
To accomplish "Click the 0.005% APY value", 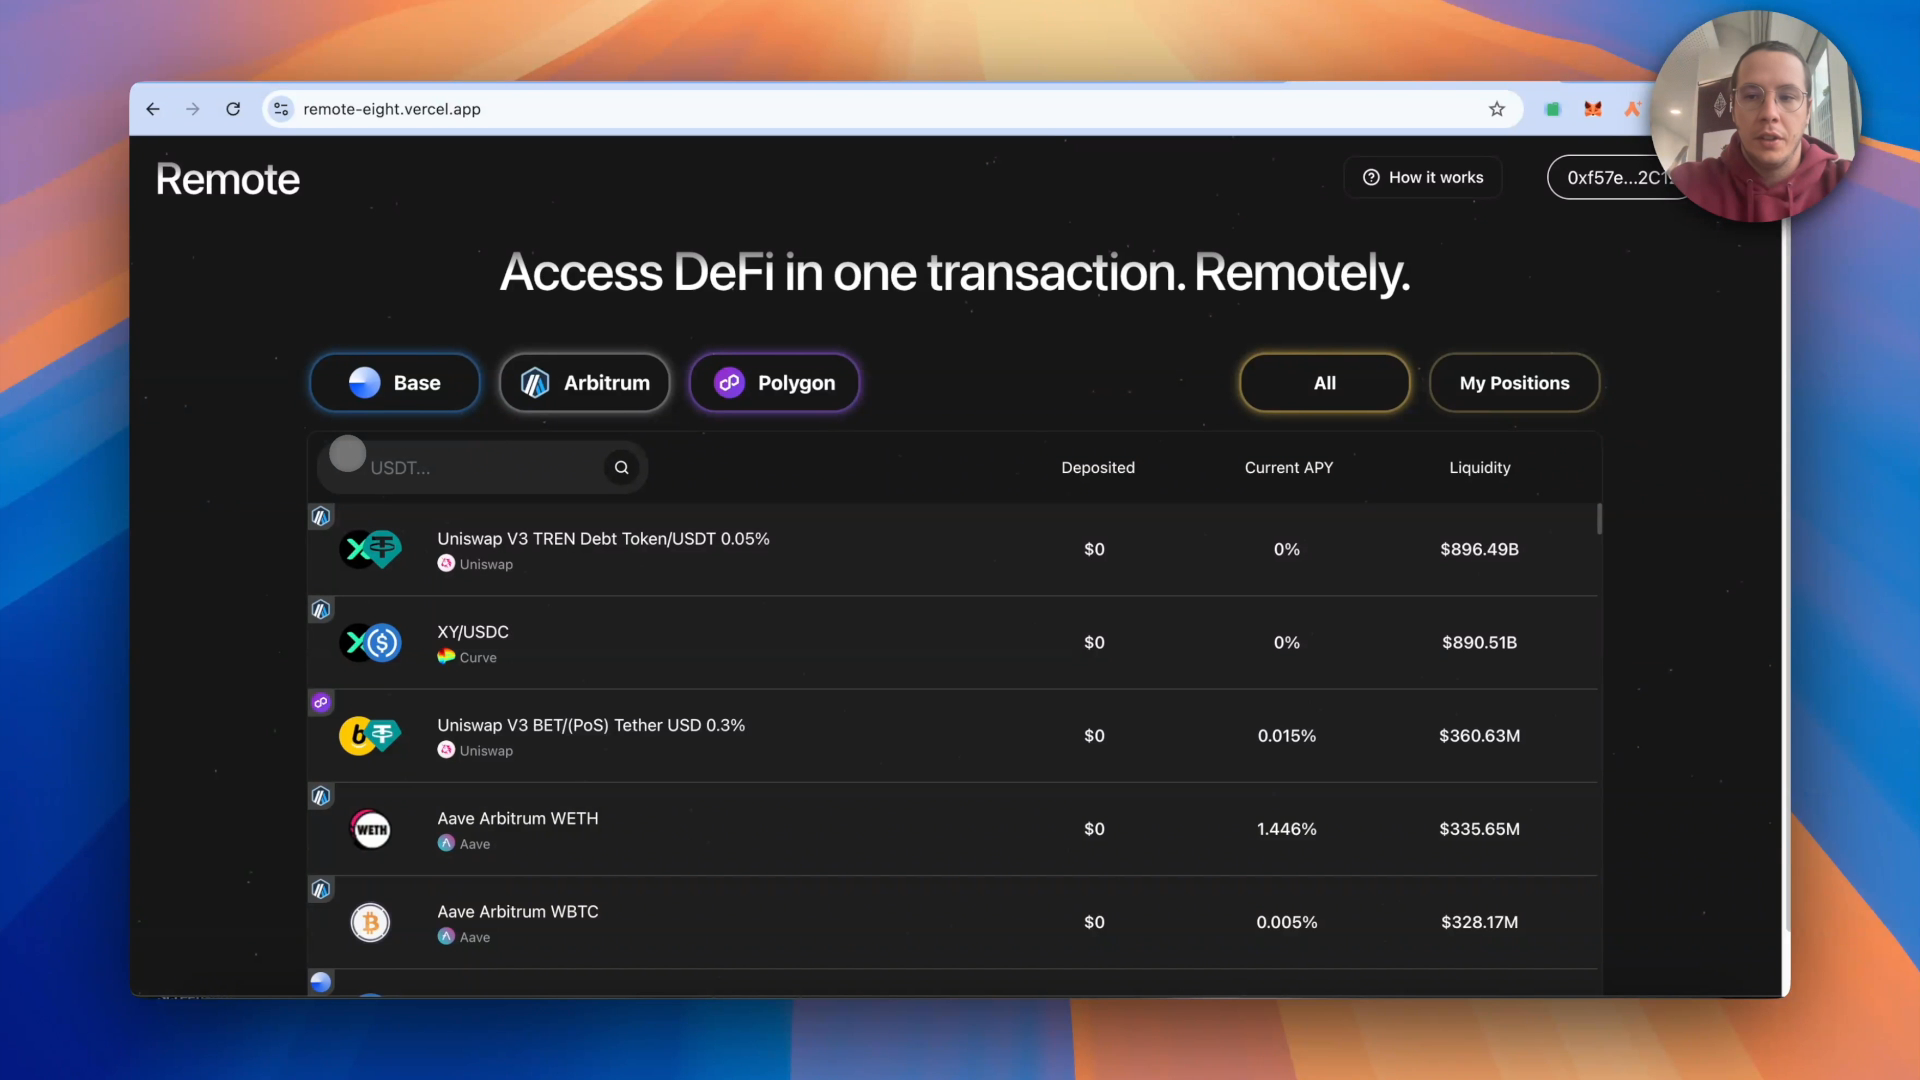I will pos(1287,922).
